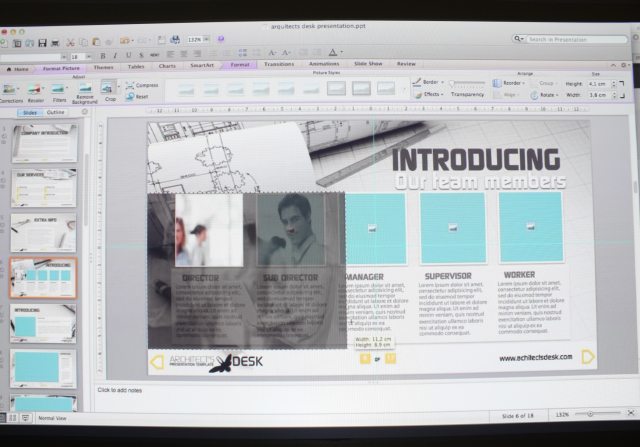Open the Effects dropdown
Viewport: 640px width, 447px height.
[x=442, y=94]
